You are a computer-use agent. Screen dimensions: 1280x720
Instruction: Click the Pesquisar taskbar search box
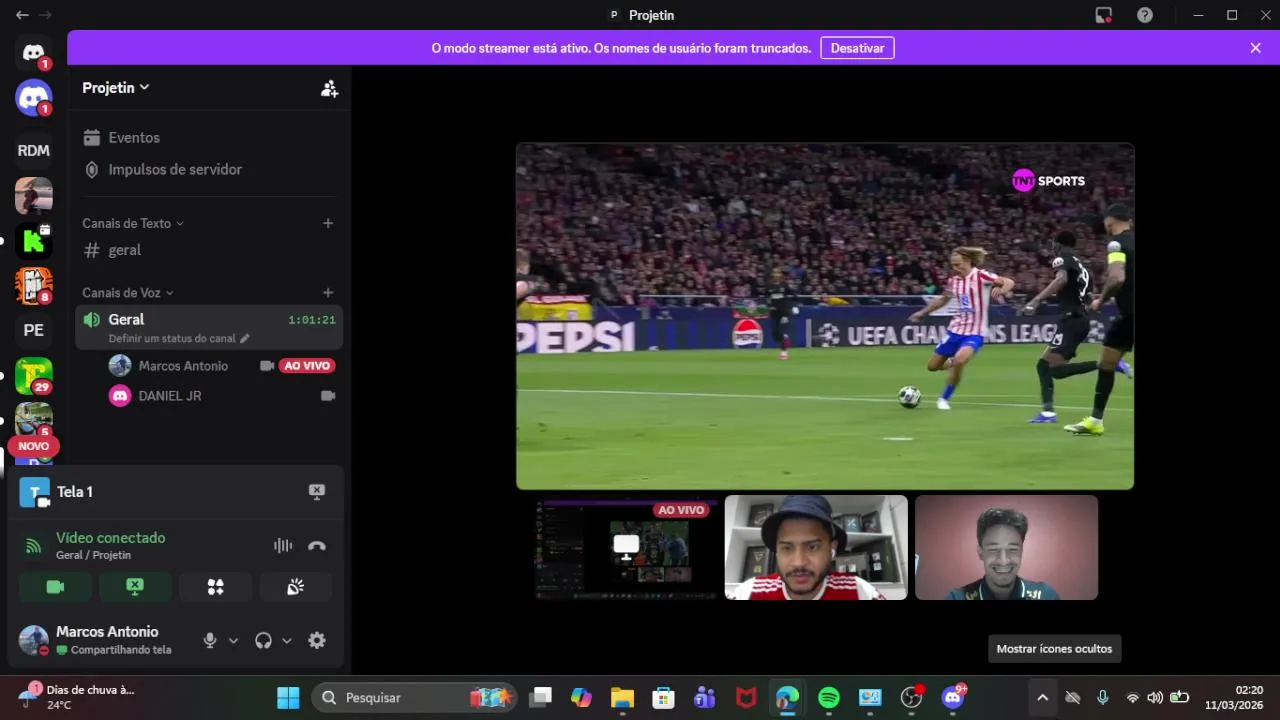(416, 698)
